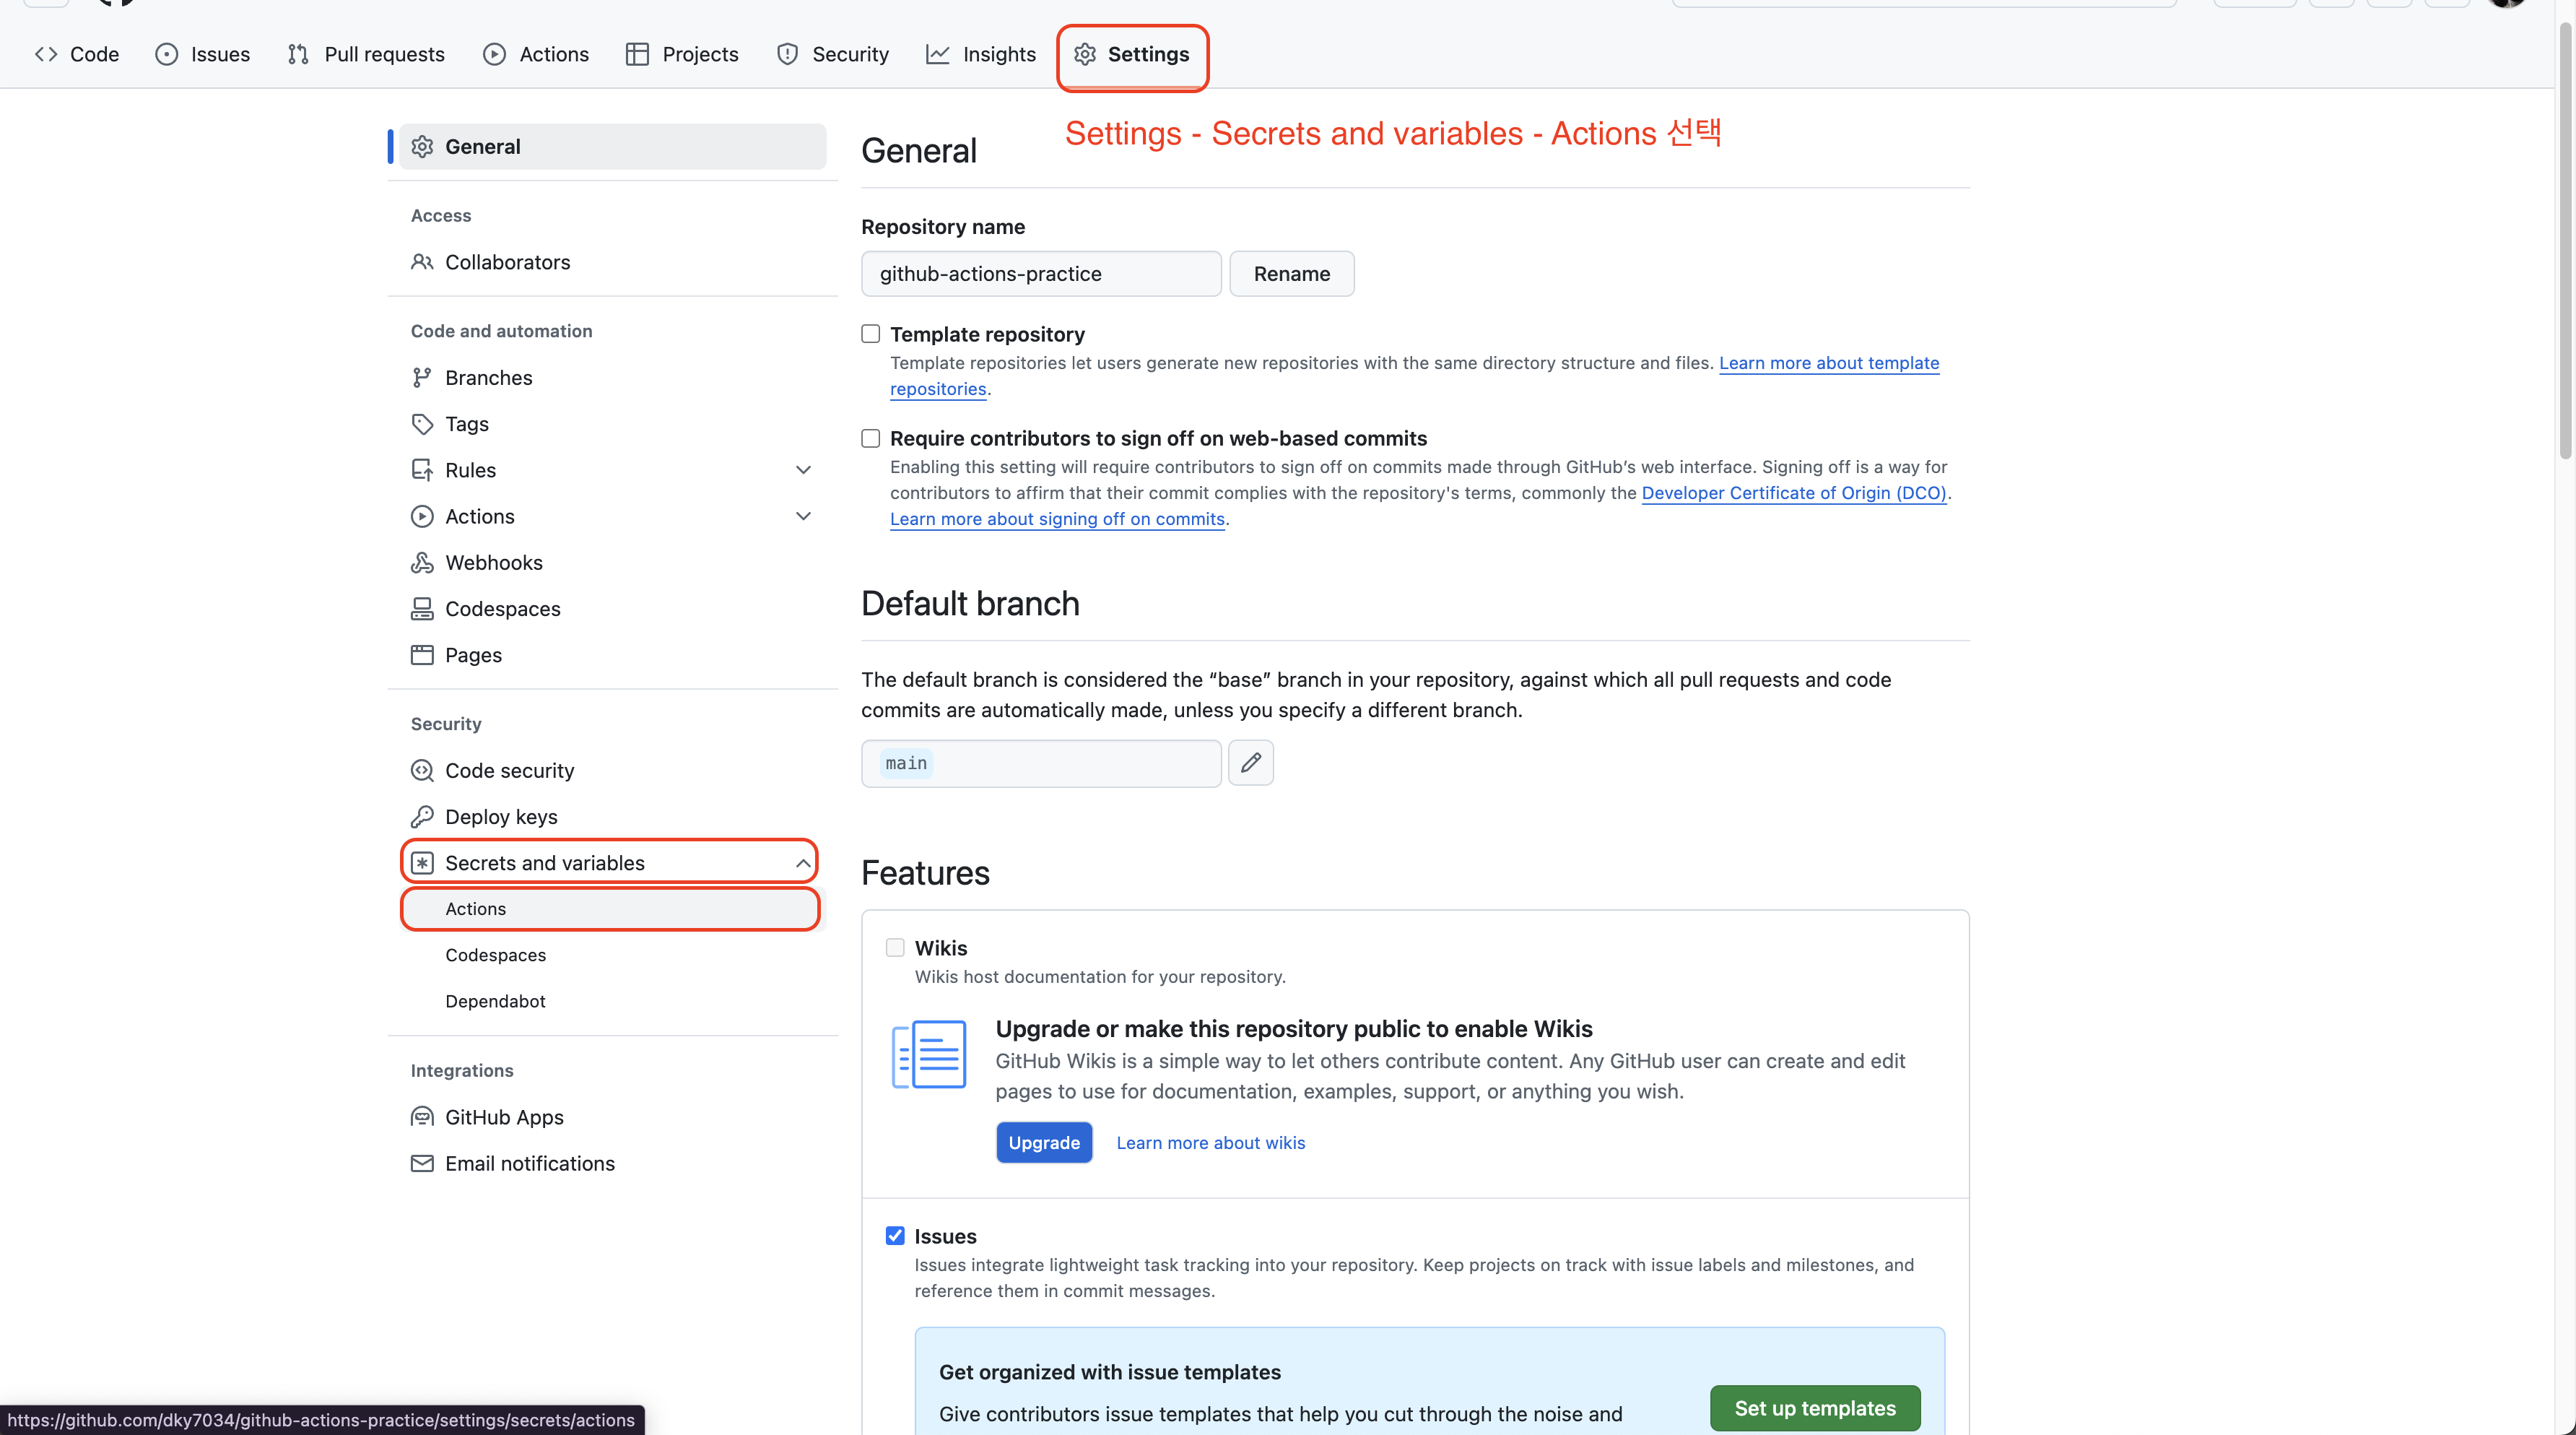The width and height of the screenshot is (2576, 1435).
Task: Uncheck the Issues feature checkbox
Action: 895,1236
